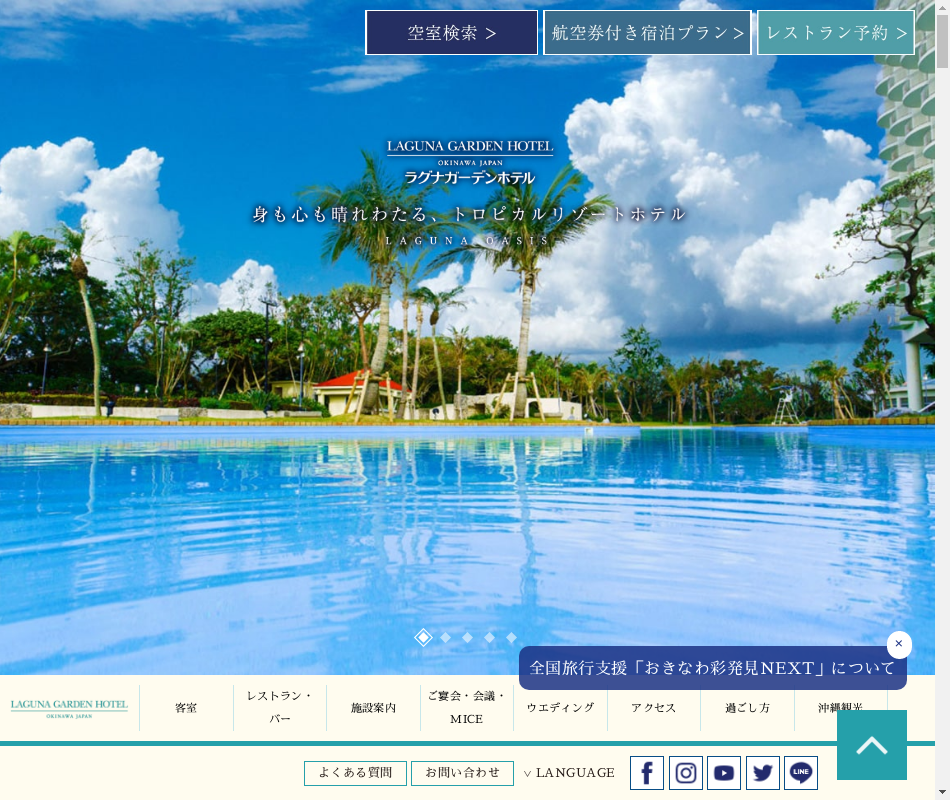The image size is (950, 800).
Task: Jump to the last carousel slide dot
Action: pos(511,637)
